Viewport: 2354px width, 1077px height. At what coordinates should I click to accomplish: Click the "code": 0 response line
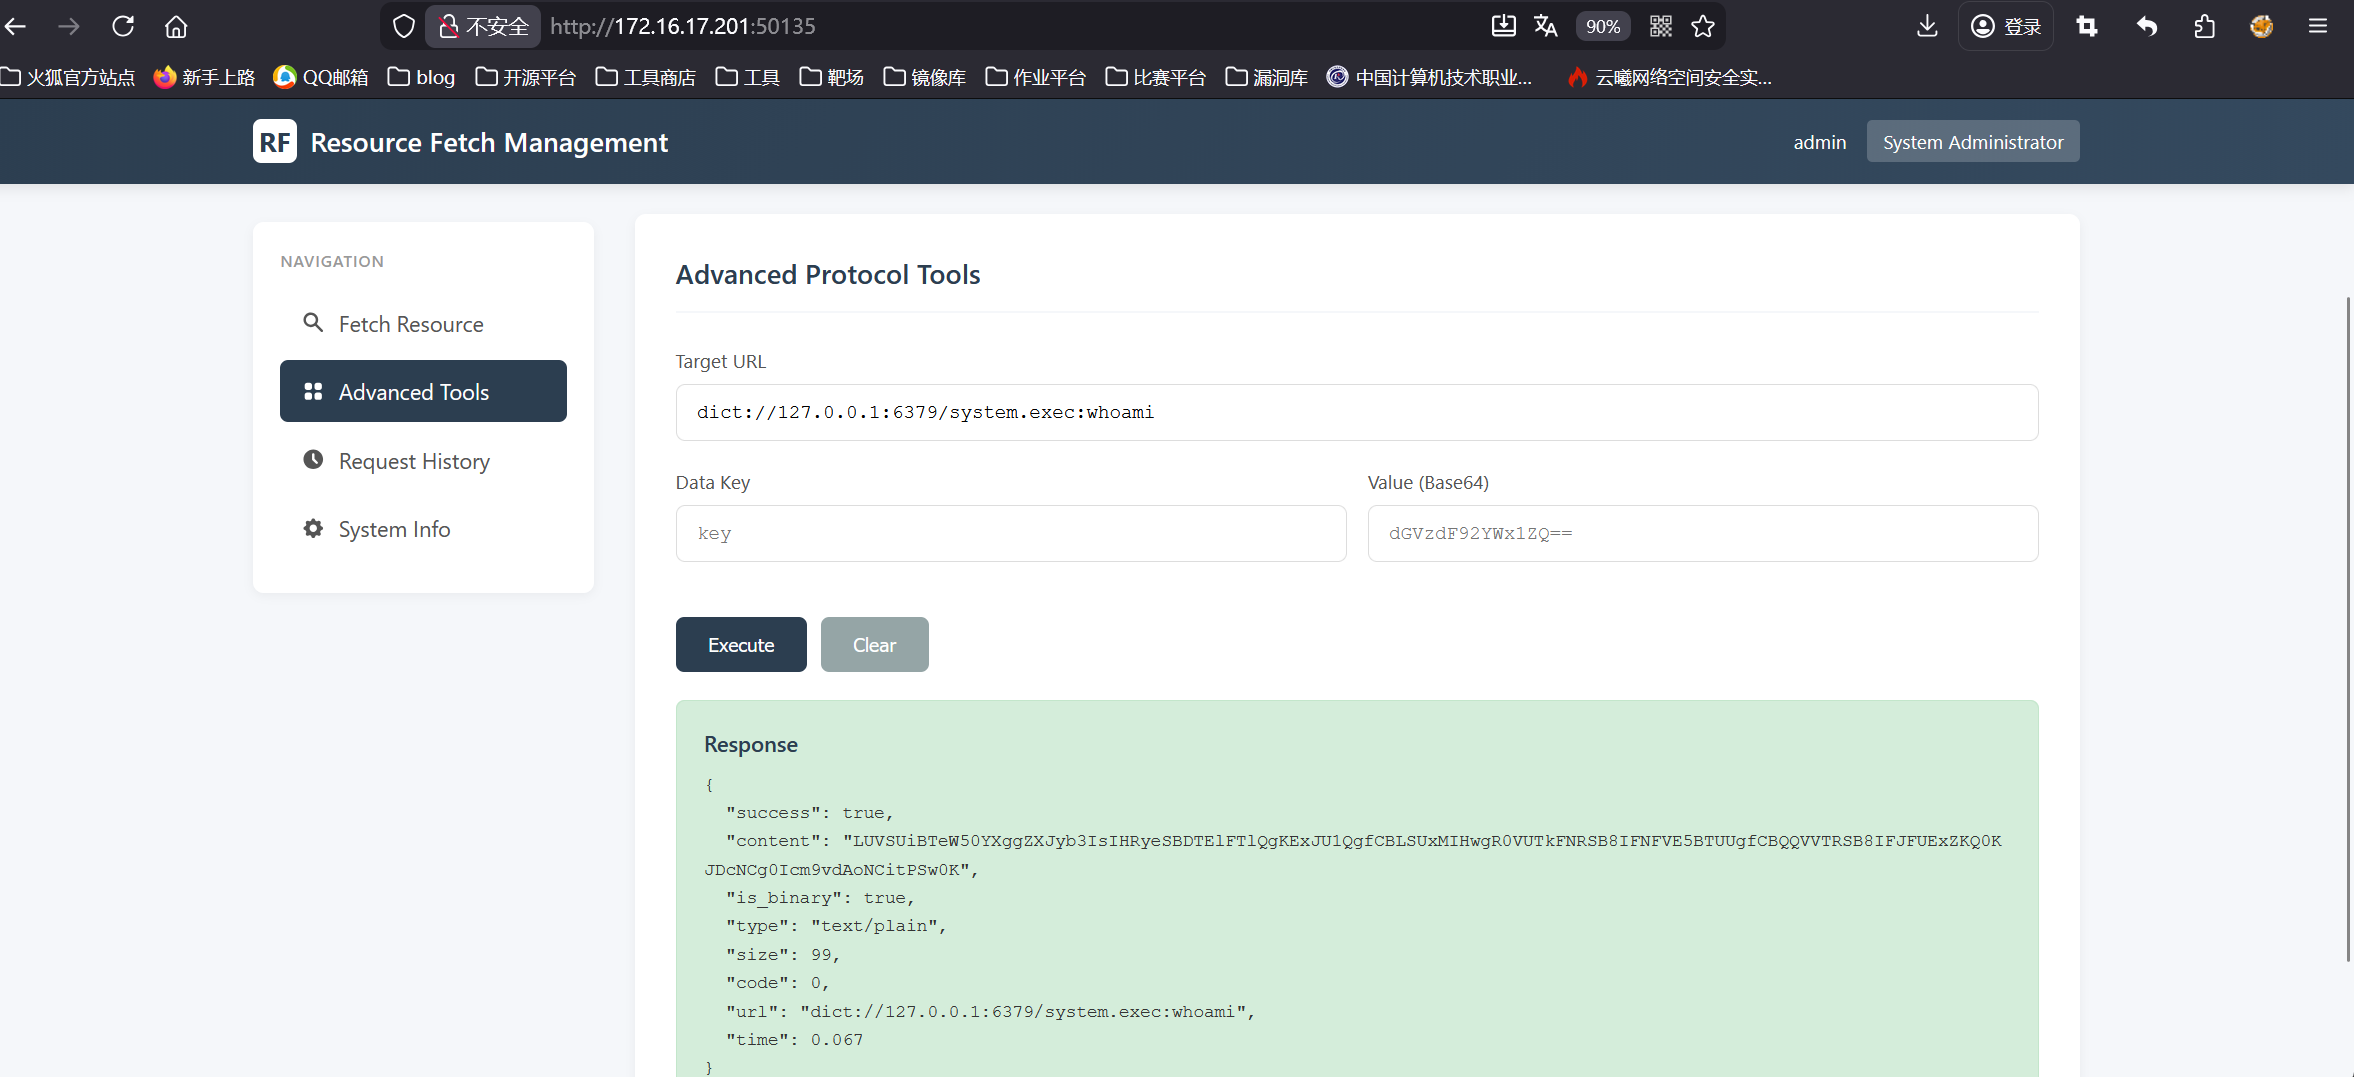pyautogui.click(x=777, y=983)
